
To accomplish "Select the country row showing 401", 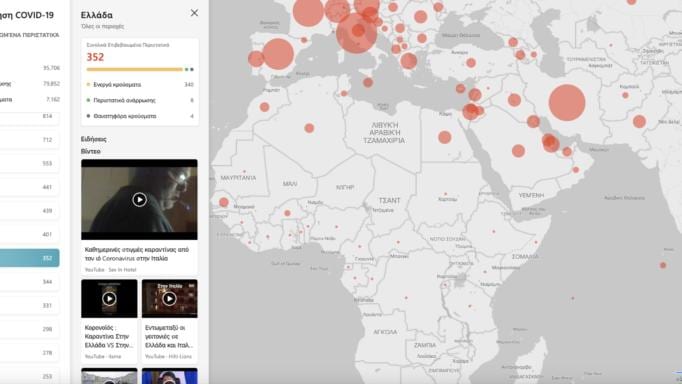I will point(29,234).
